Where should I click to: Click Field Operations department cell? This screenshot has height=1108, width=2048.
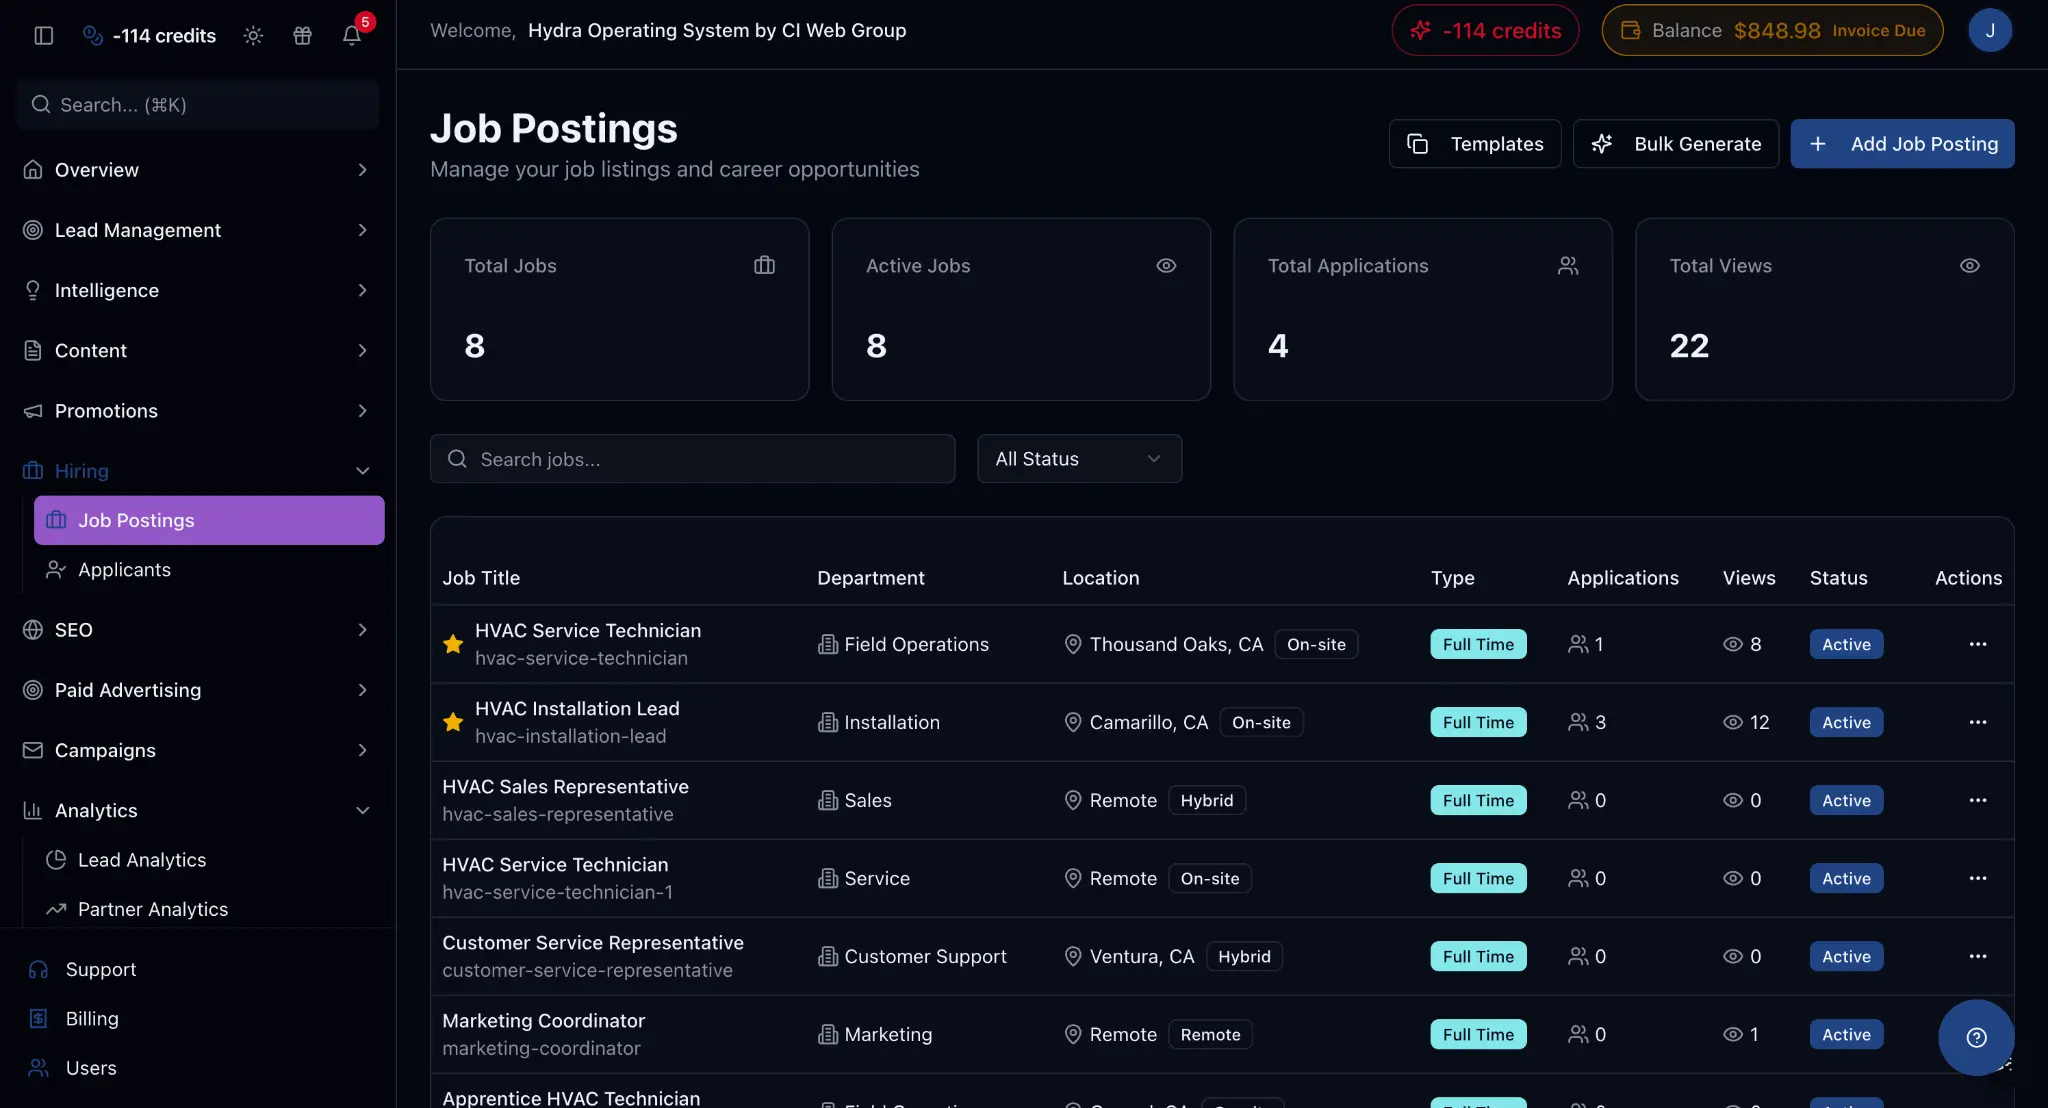[x=903, y=644]
